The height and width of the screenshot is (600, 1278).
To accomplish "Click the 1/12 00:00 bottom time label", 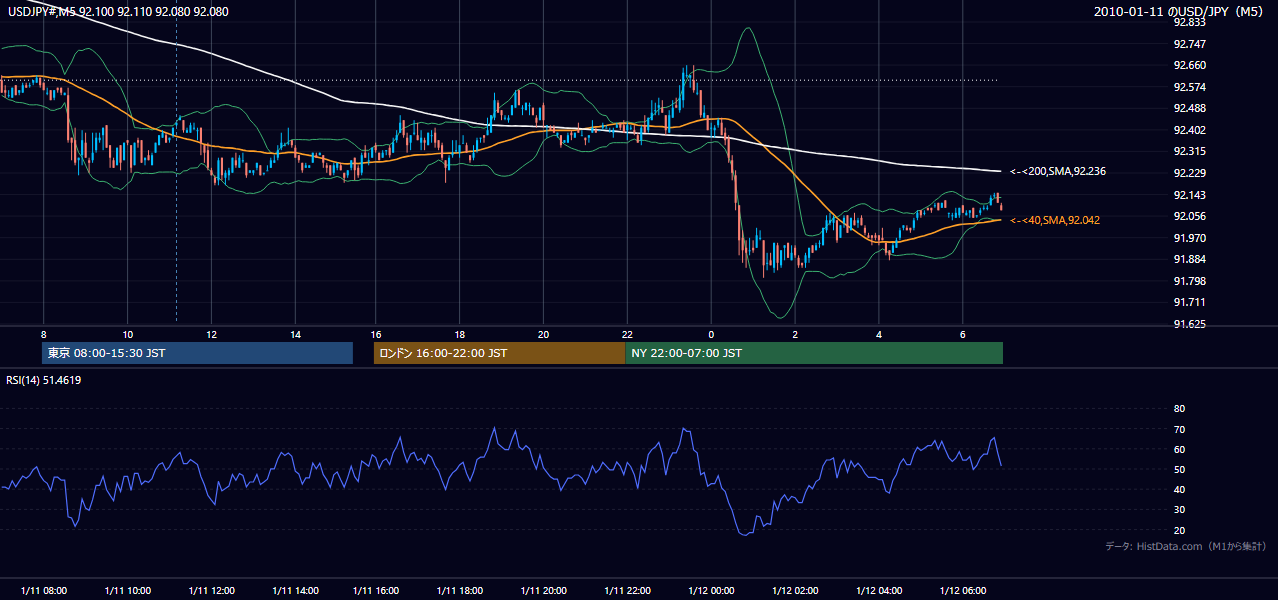I will pyautogui.click(x=712, y=591).
